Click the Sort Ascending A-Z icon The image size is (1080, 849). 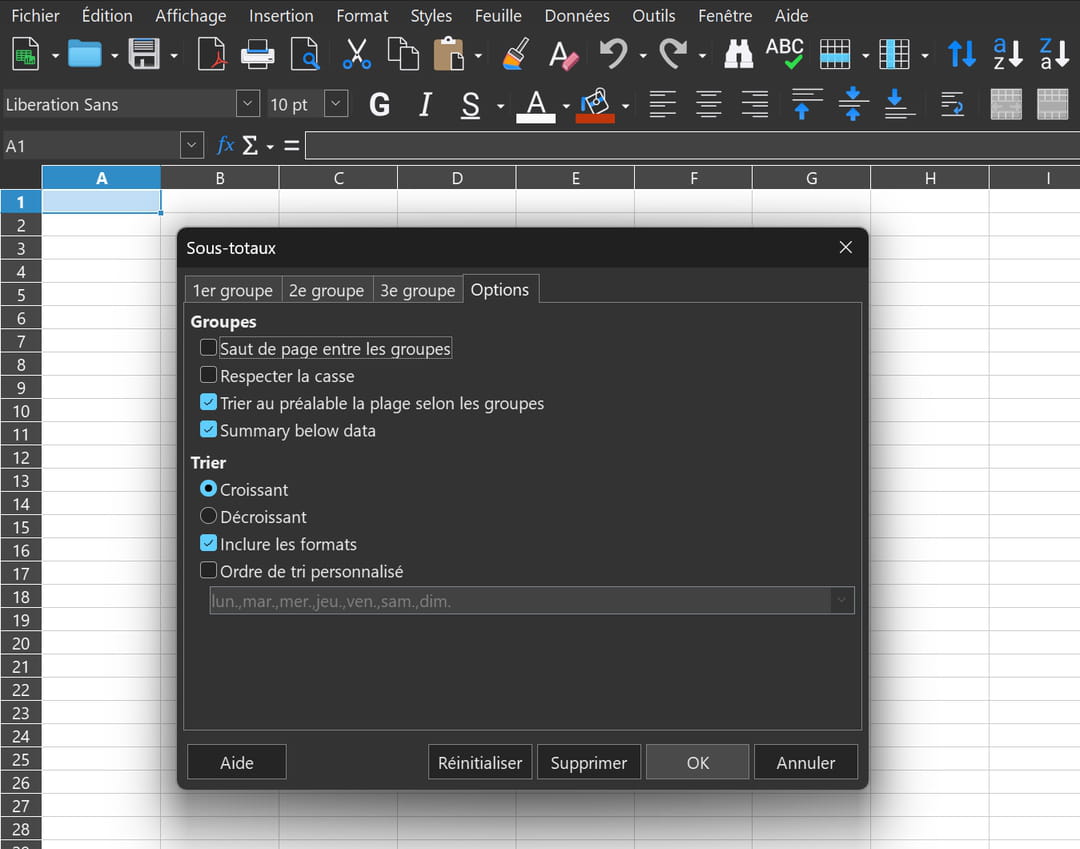[1008, 54]
